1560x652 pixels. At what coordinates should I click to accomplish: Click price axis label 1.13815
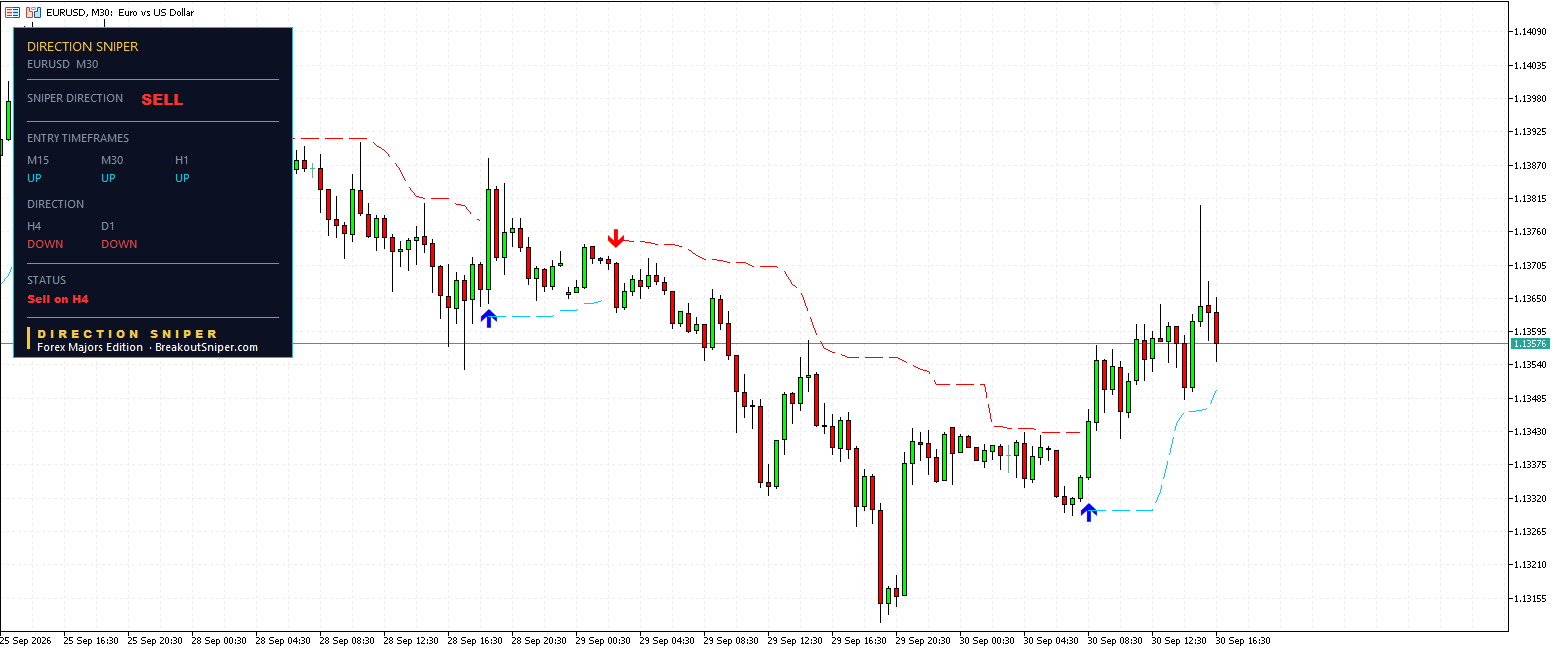tap(1531, 198)
